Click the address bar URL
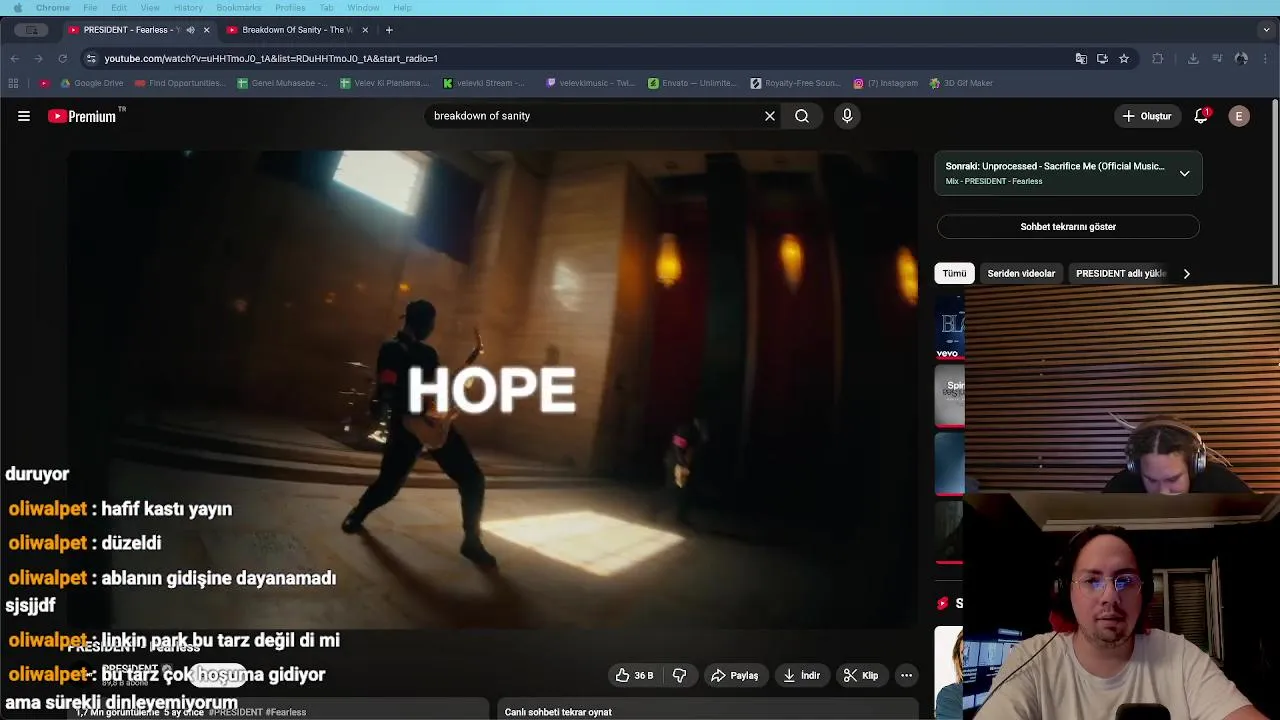Image resolution: width=1280 pixels, height=720 pixels. pos(271,59)
